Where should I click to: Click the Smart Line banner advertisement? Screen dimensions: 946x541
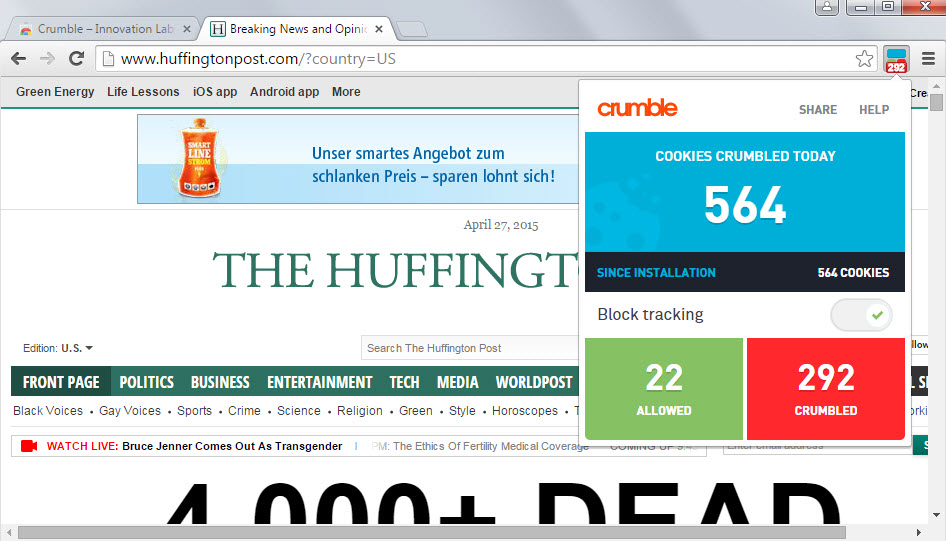(358, 159)
